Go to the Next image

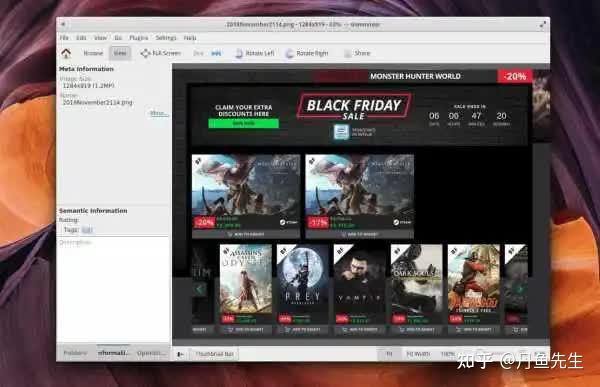(x=216, y=53)
